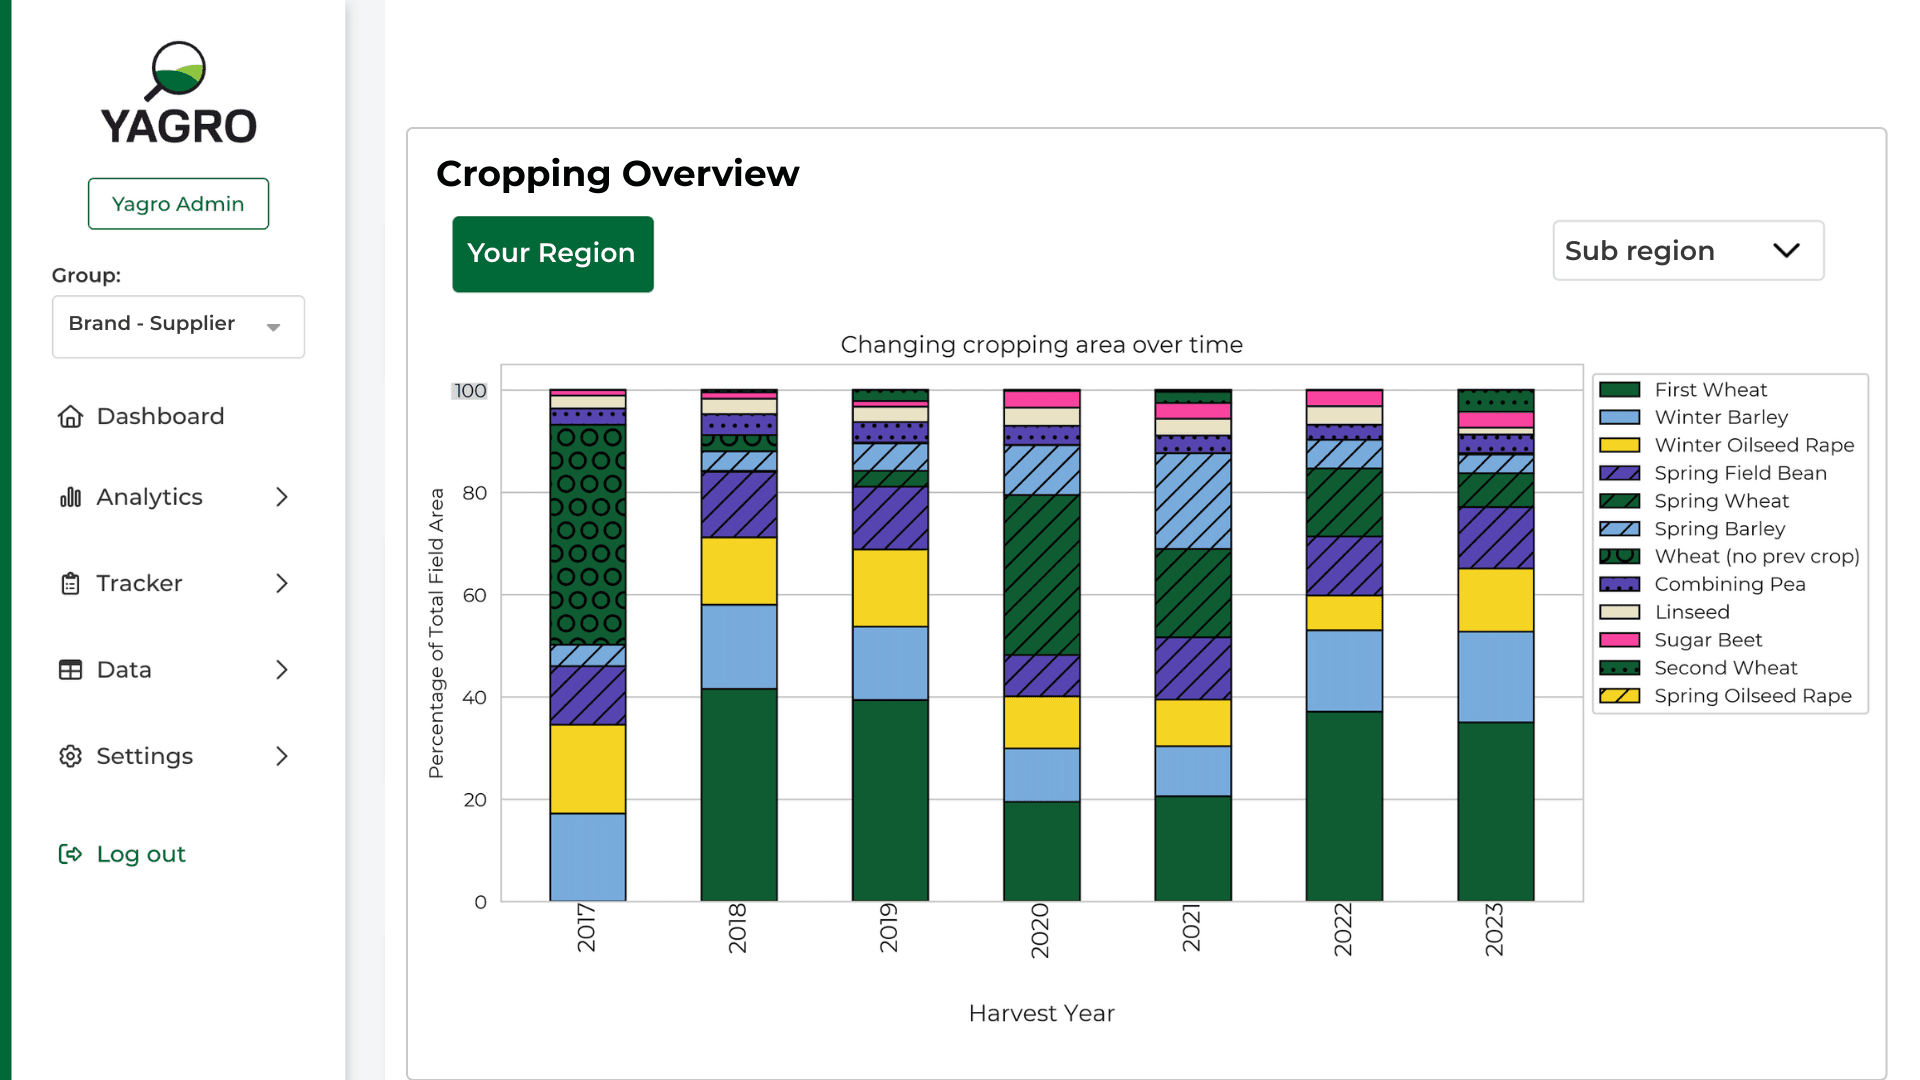Expand the Settings submenu chevron

point(282,756)
